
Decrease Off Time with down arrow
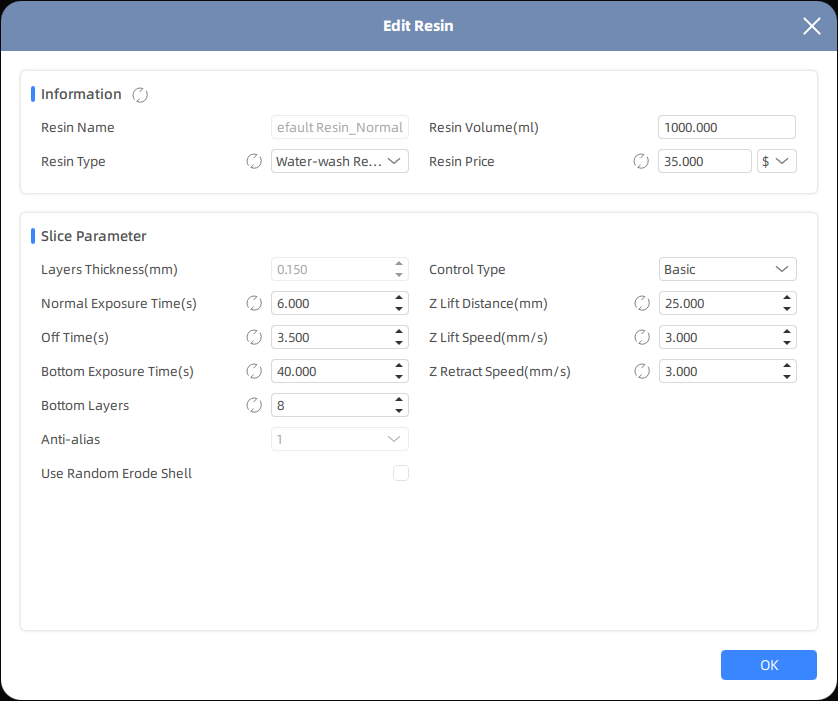399,343
